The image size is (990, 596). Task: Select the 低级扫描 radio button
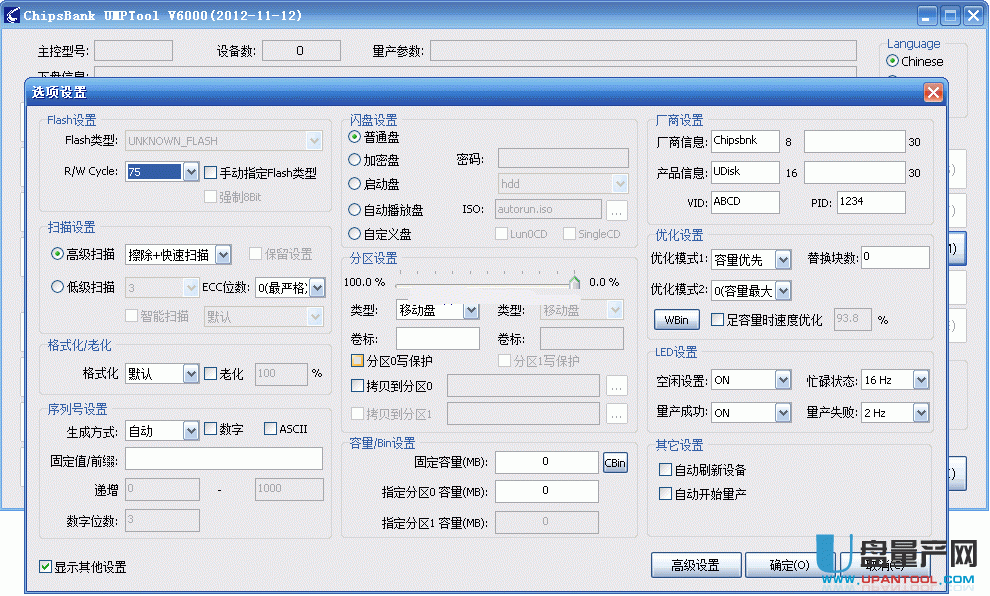point(58,287)
